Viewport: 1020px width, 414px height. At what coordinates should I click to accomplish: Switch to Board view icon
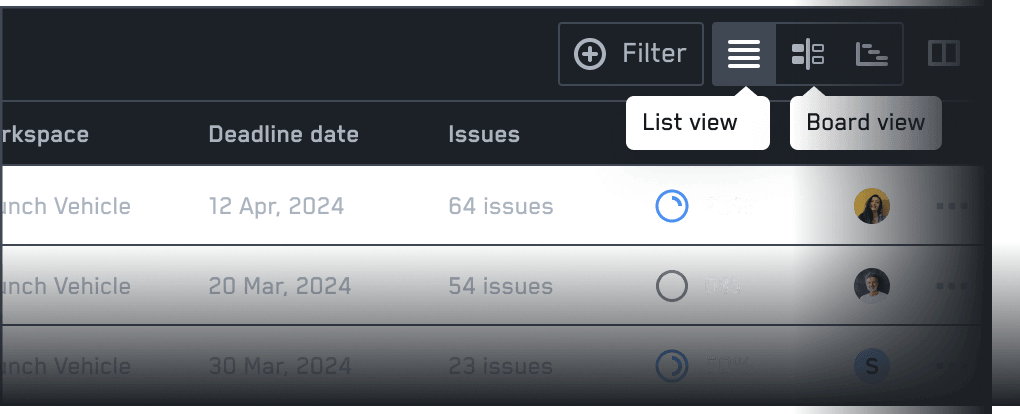(x=807, y=54)
